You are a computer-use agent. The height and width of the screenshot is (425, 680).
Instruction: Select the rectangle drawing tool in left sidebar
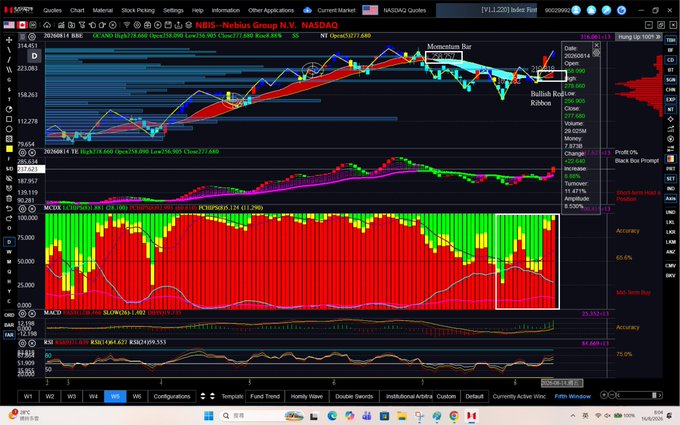pos(9,119)
